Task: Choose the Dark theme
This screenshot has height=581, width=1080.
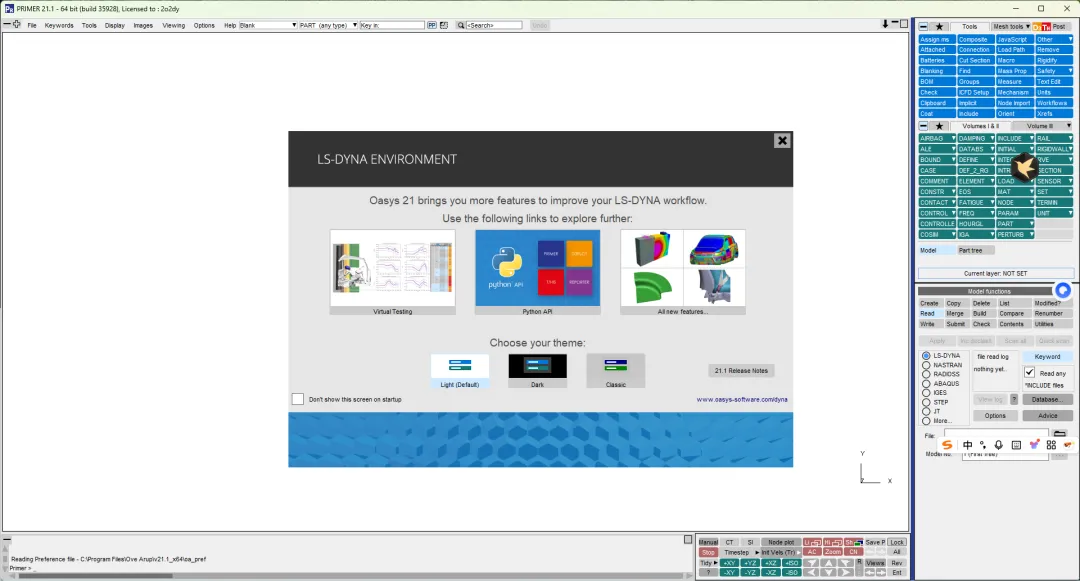Action: click(537, 371)
